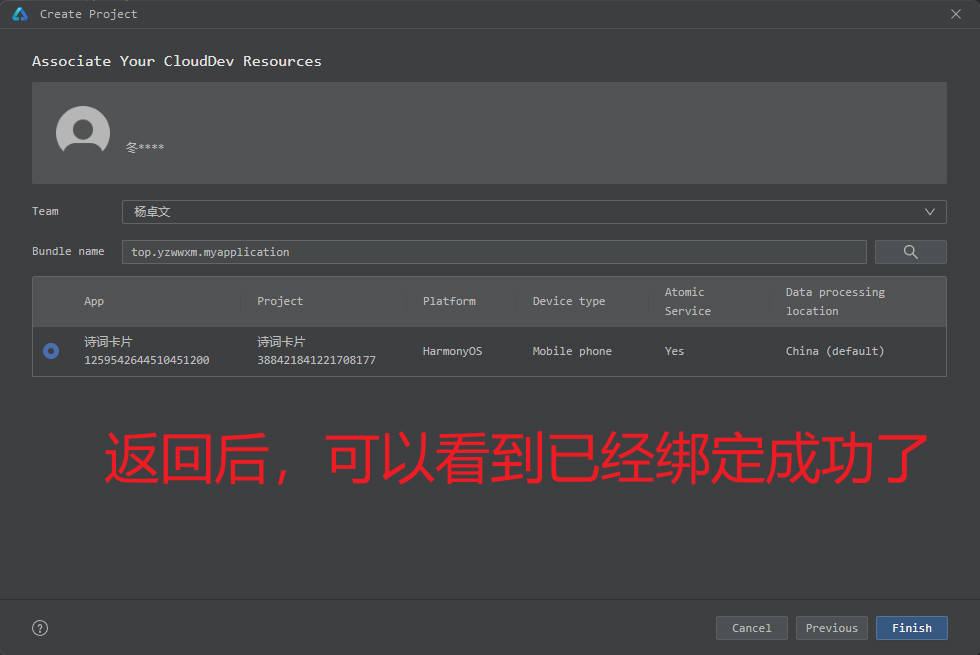The height and width of the screenshot is (655, 980).
Task: Click the Bundle name input field
Action: click(494, 252)
